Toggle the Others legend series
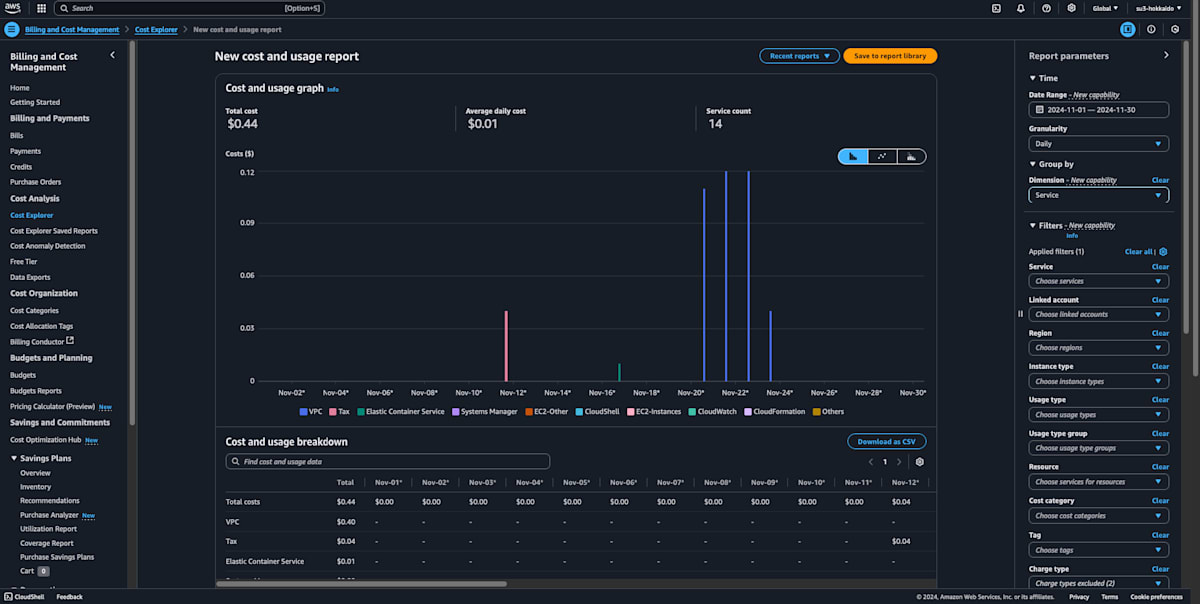 tap(828, 411)
